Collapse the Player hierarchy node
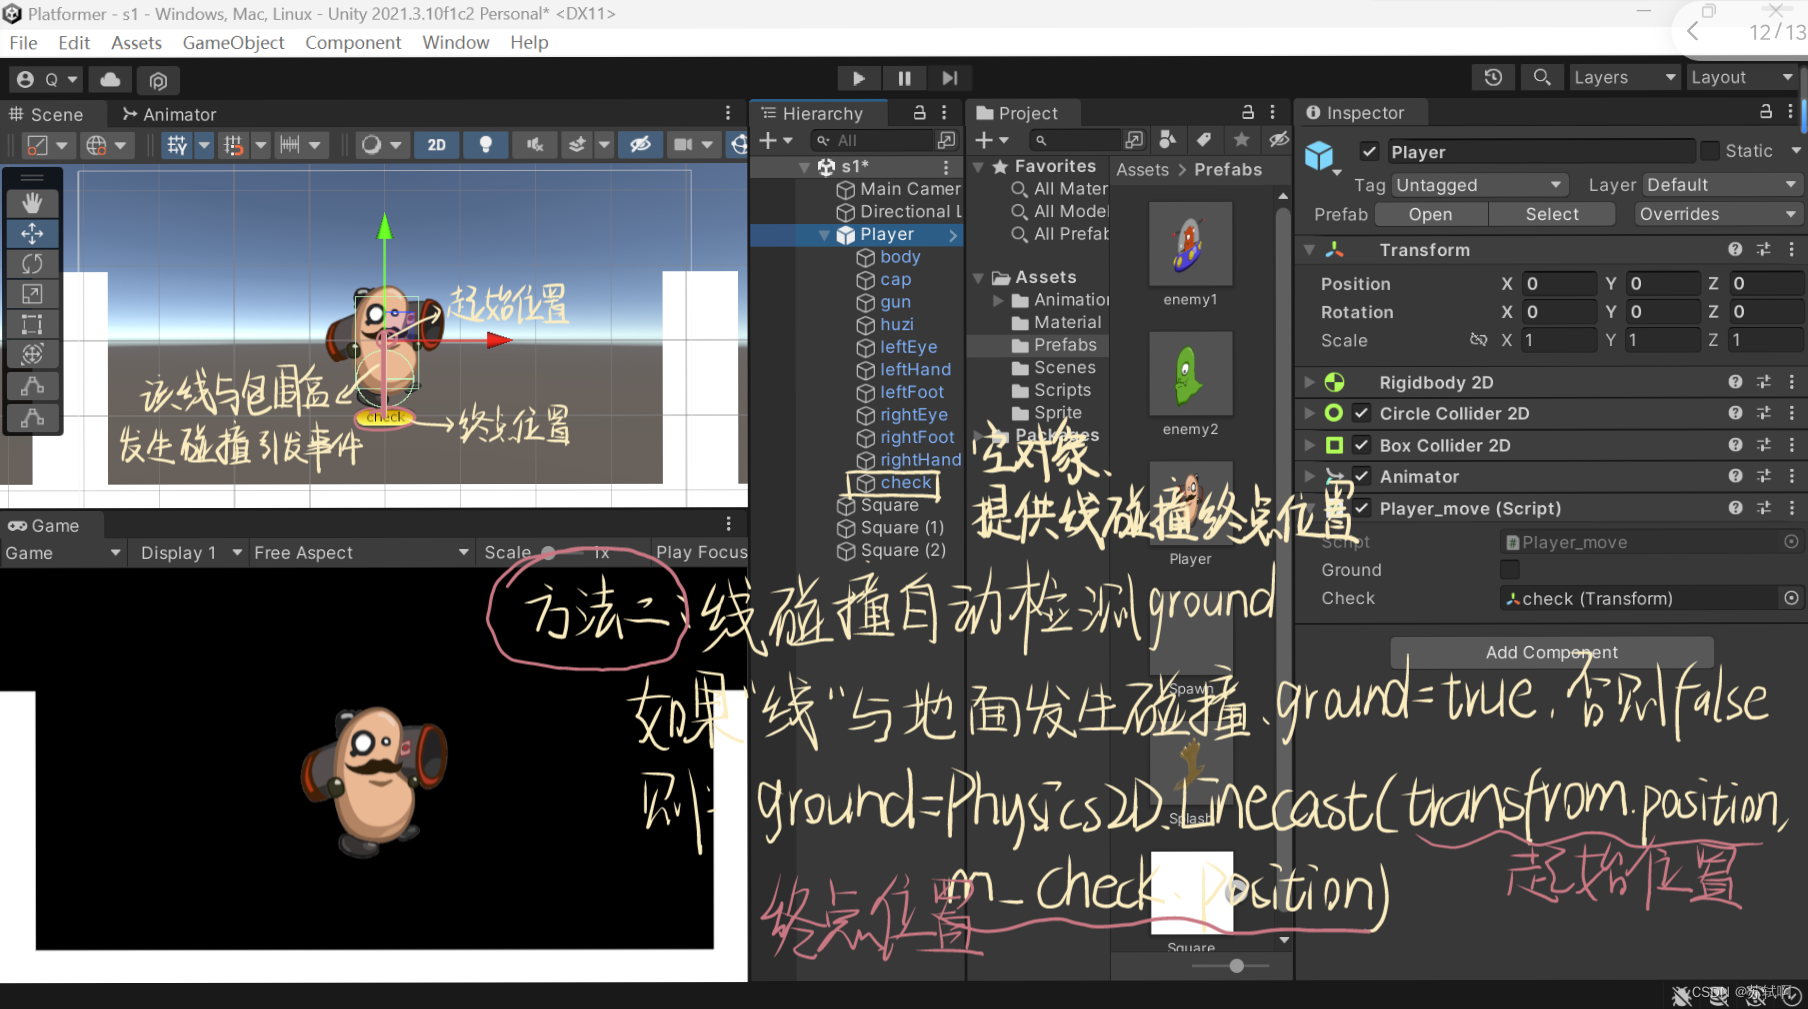This screenshot has width=1808, height=1009. point(825,235)
